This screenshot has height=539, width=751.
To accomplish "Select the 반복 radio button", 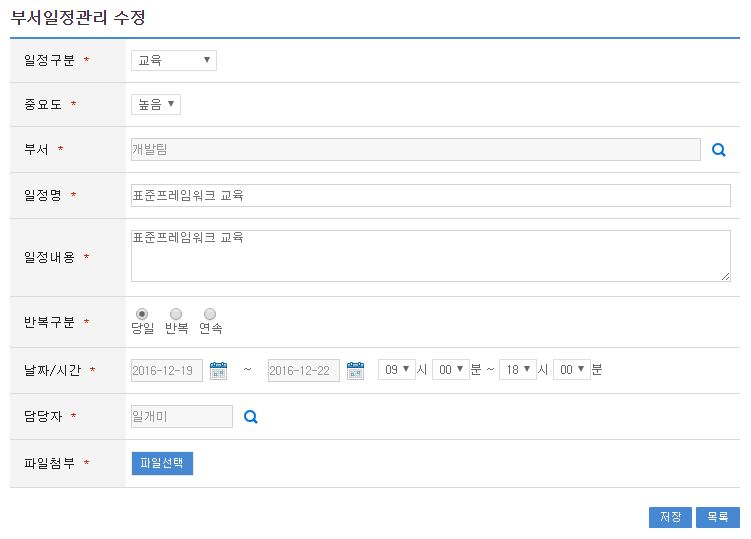I will (x=176, y=314).
